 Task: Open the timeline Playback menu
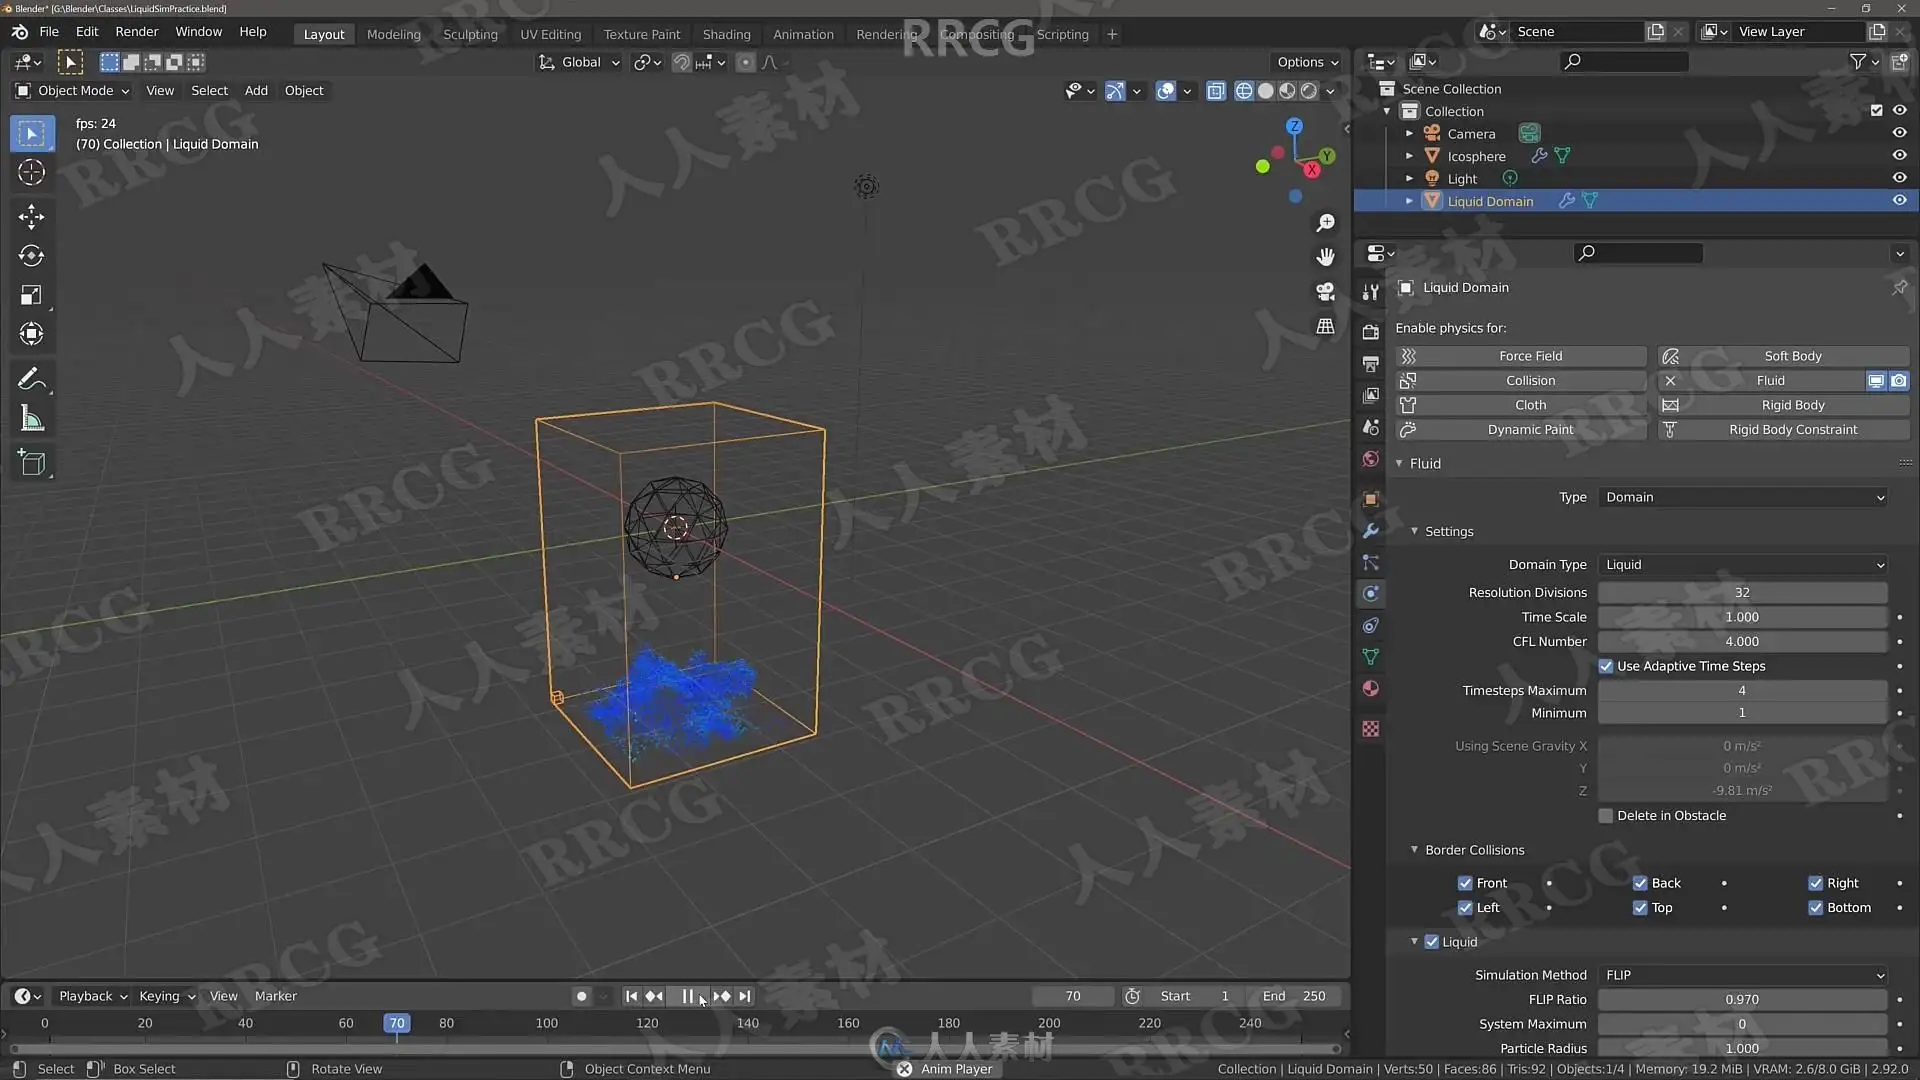pyautogui.click(x=92, y=996)
